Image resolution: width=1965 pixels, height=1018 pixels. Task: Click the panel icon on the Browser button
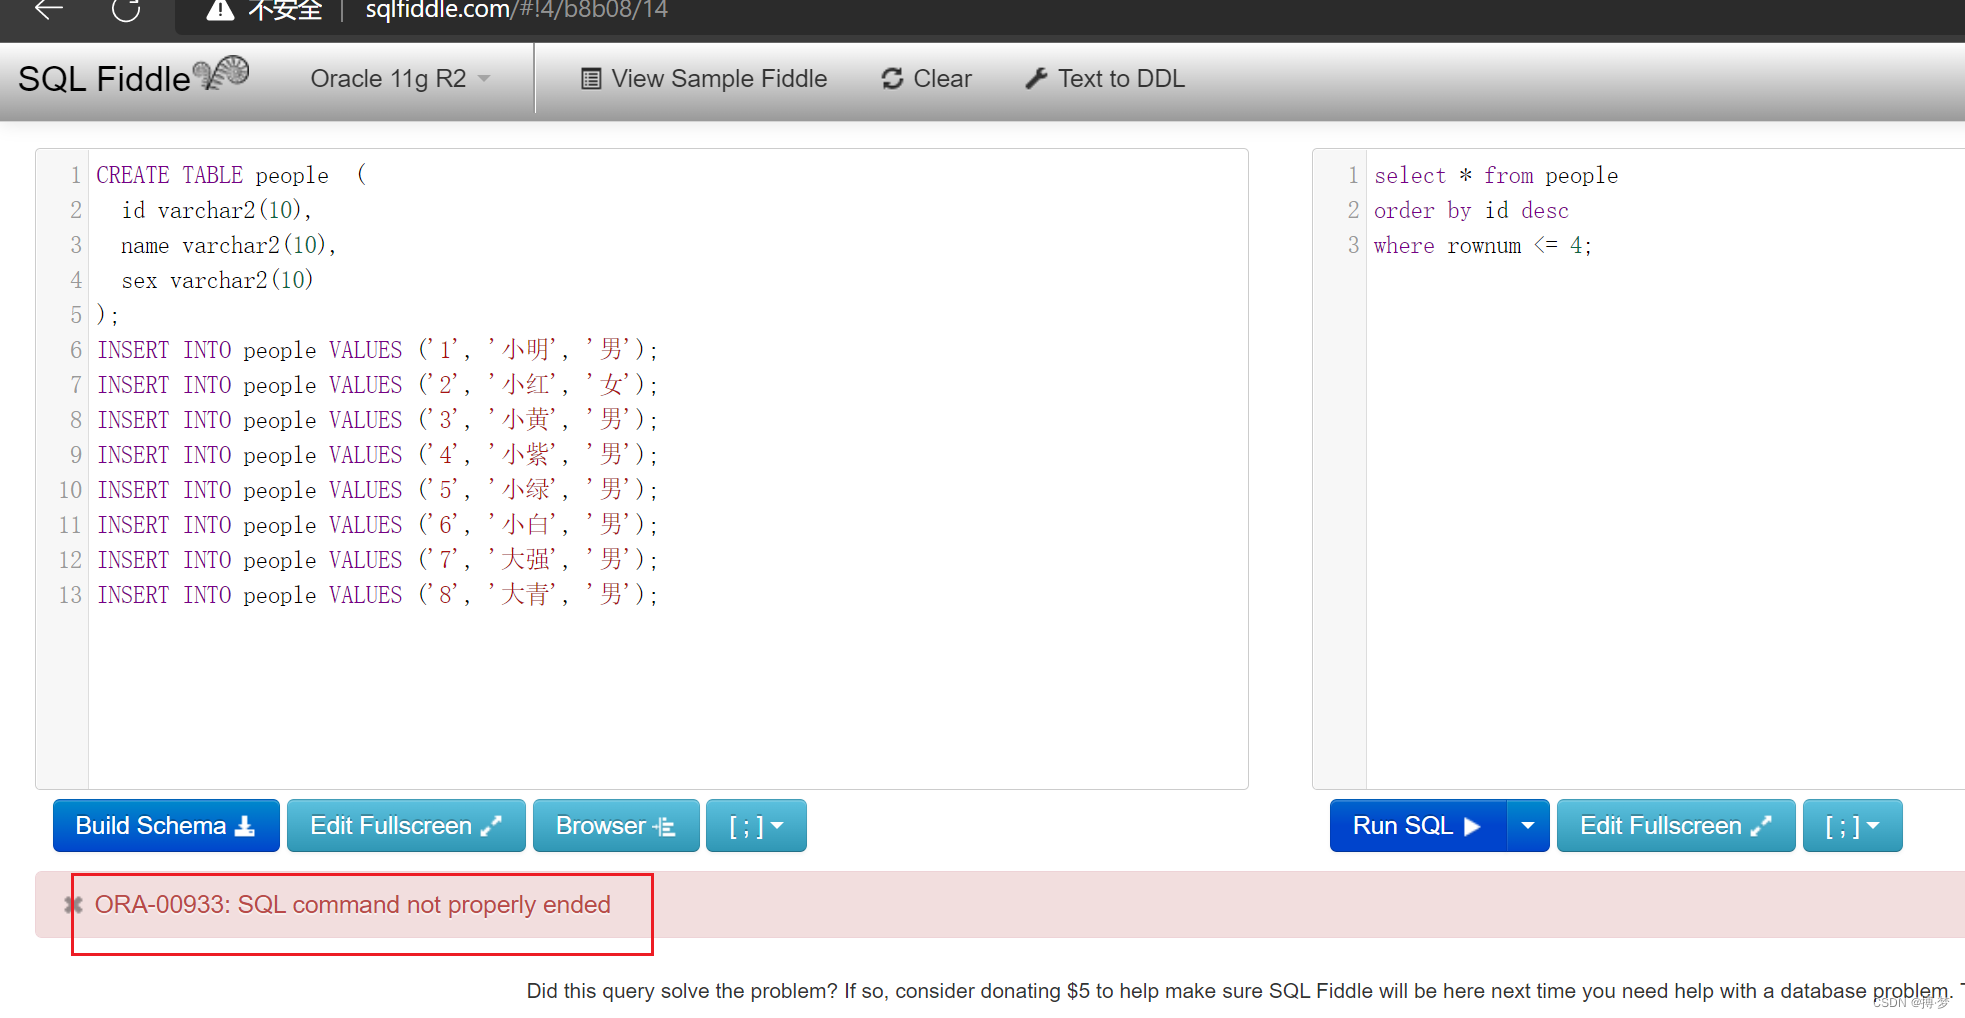click(664, 825)
